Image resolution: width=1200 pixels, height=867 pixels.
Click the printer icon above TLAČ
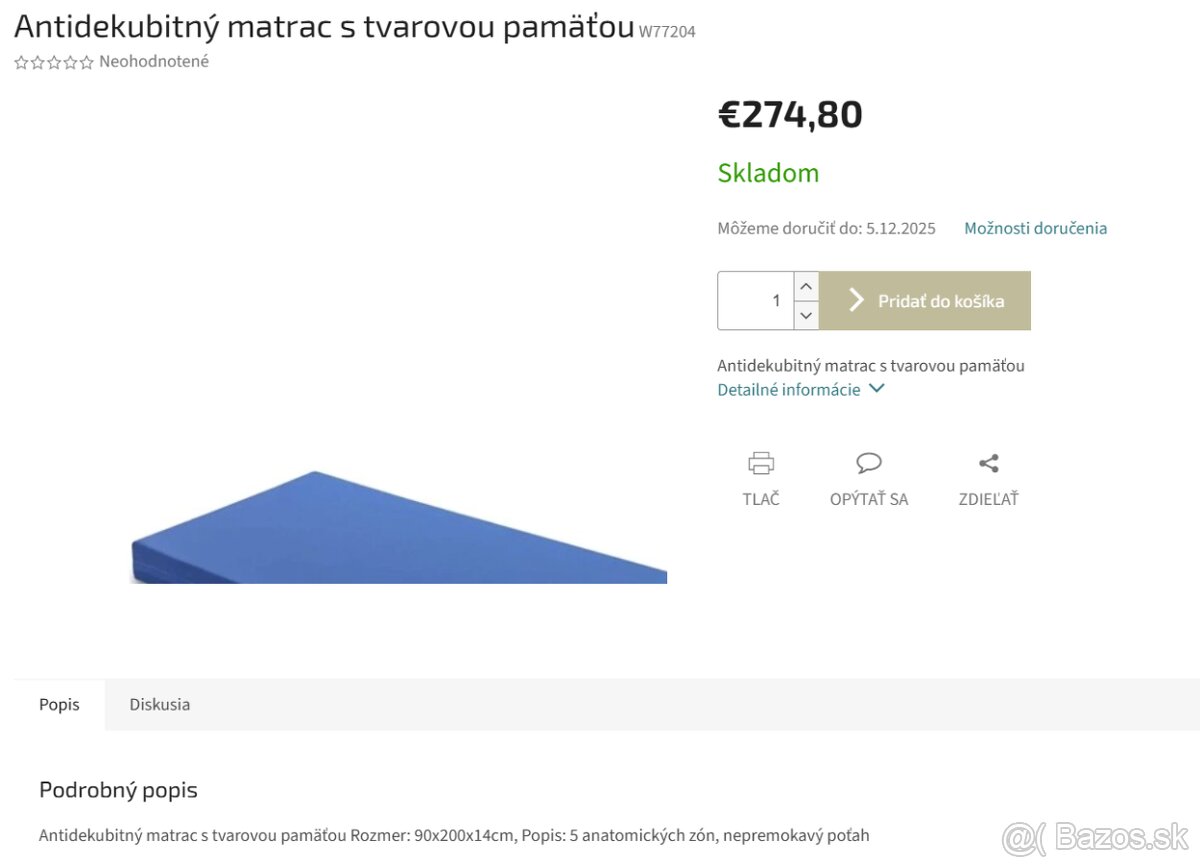(x=761, y=463)
